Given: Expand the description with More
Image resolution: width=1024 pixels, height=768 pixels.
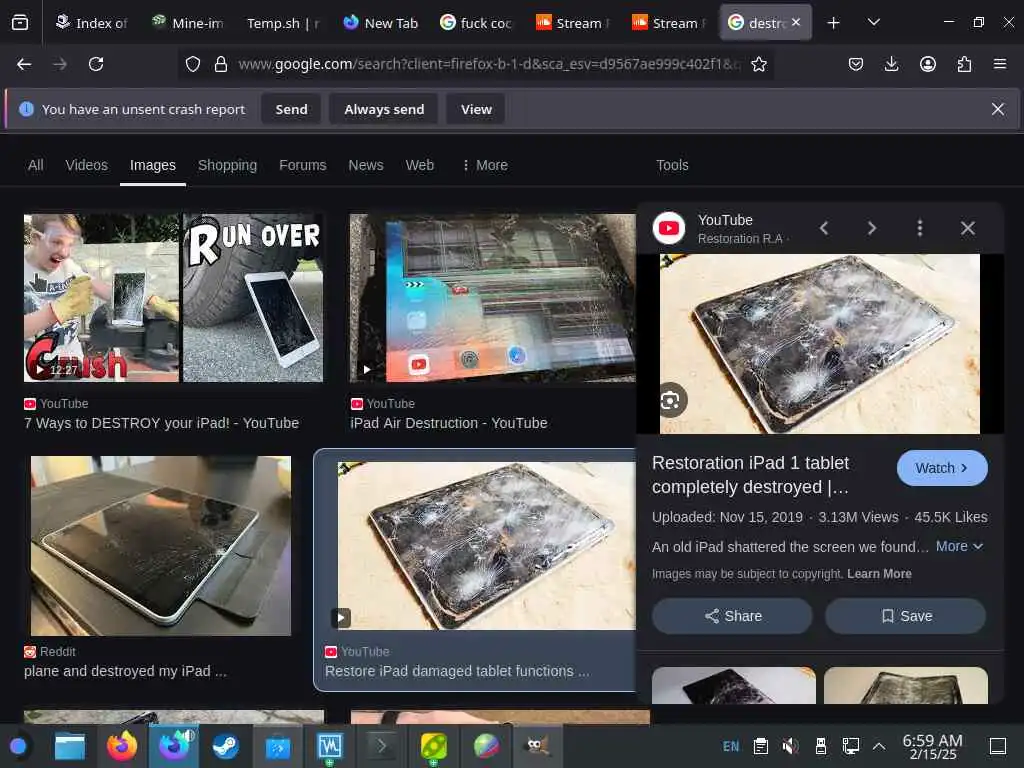Looking at the screenshot, I should coord(959,547).
